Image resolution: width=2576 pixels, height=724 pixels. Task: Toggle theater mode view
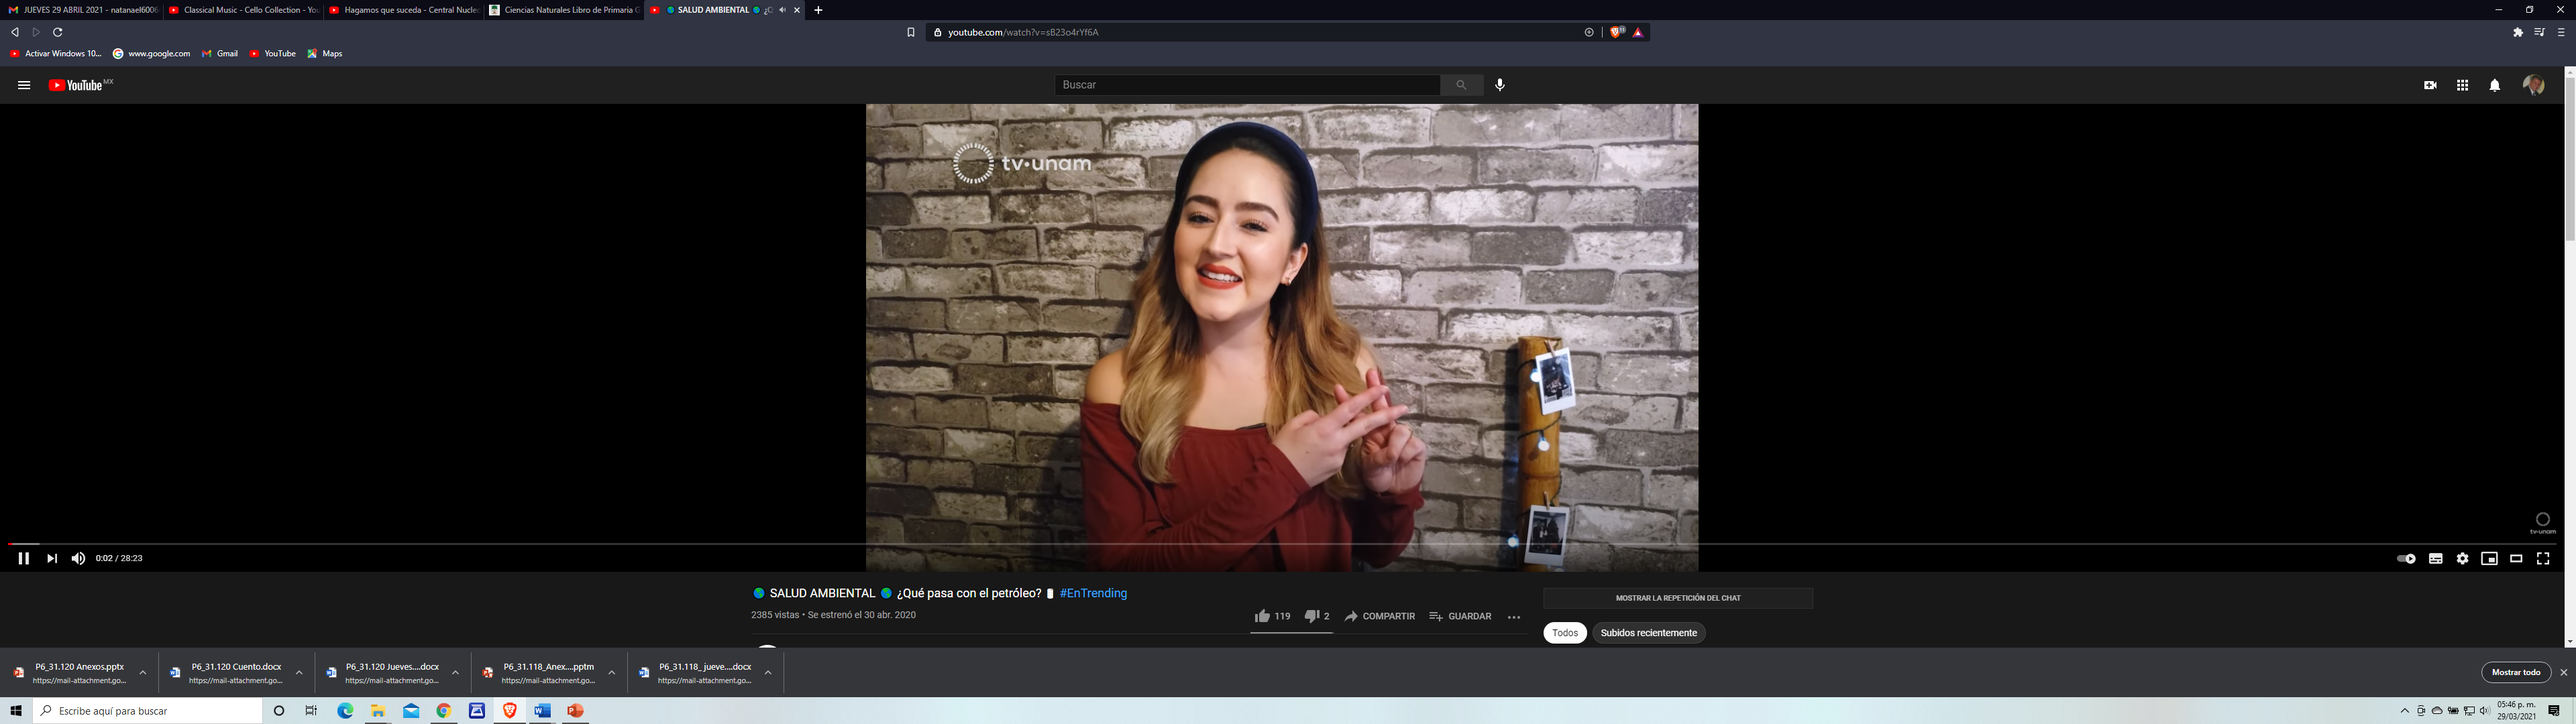2516,558
